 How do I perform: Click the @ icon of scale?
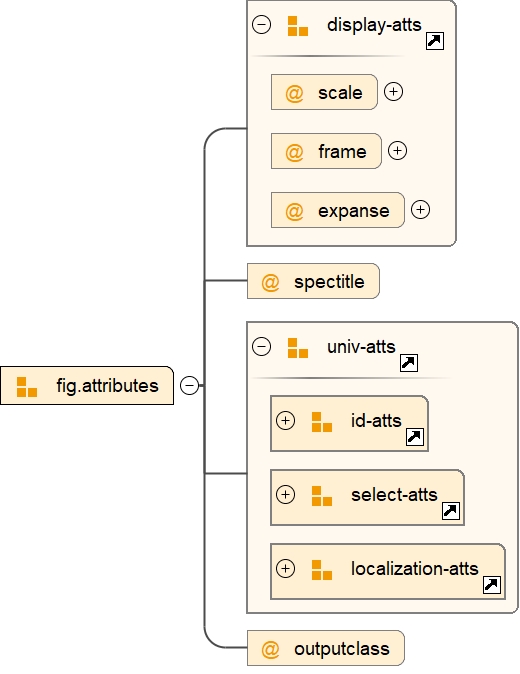click(294, 93)
